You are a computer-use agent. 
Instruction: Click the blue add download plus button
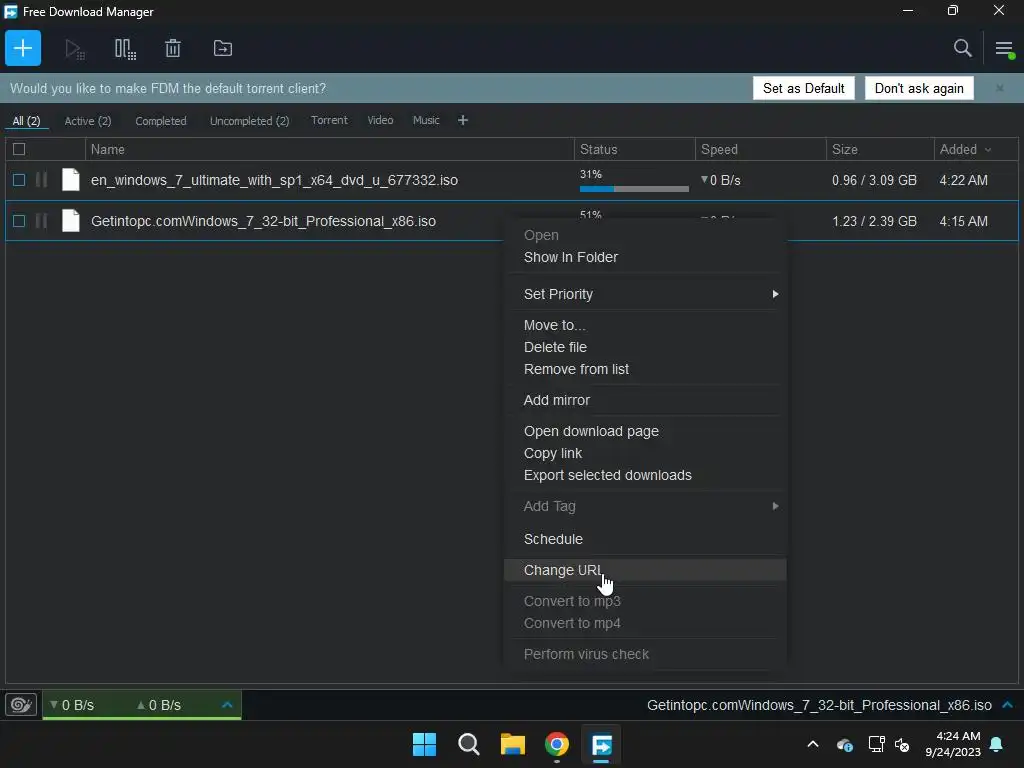pos(23,48)
